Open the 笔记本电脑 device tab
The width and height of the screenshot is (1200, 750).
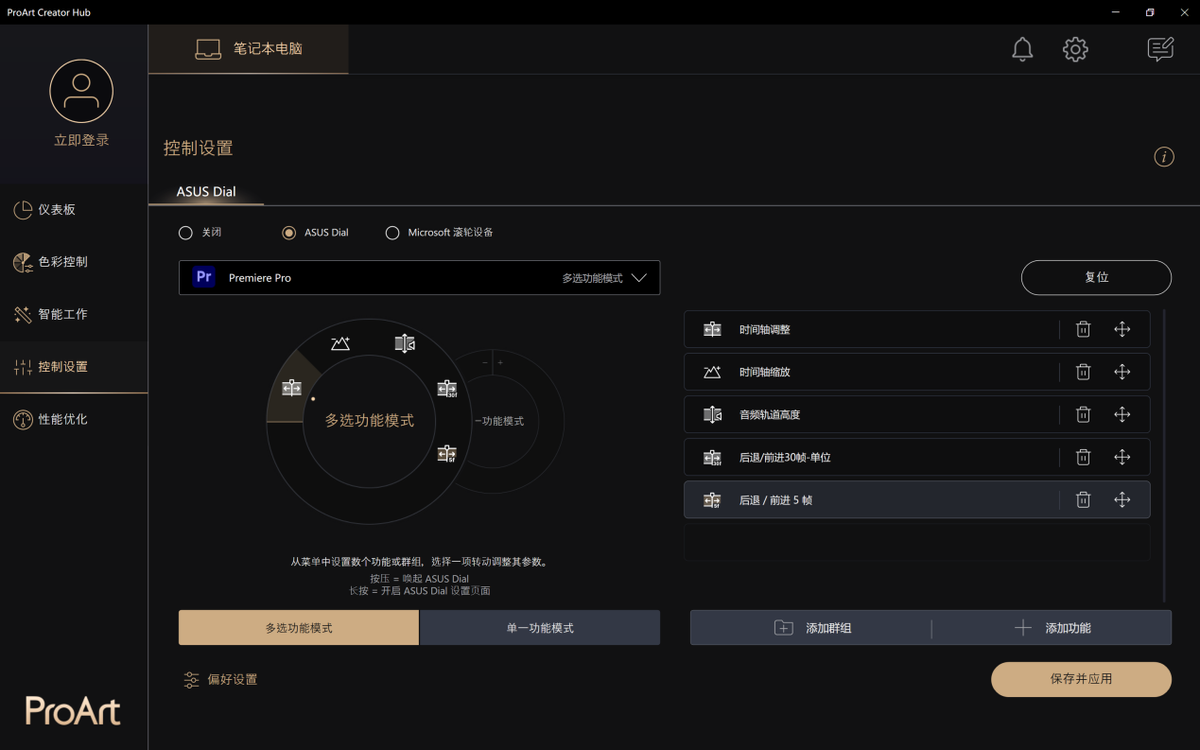tap(249, 49)
